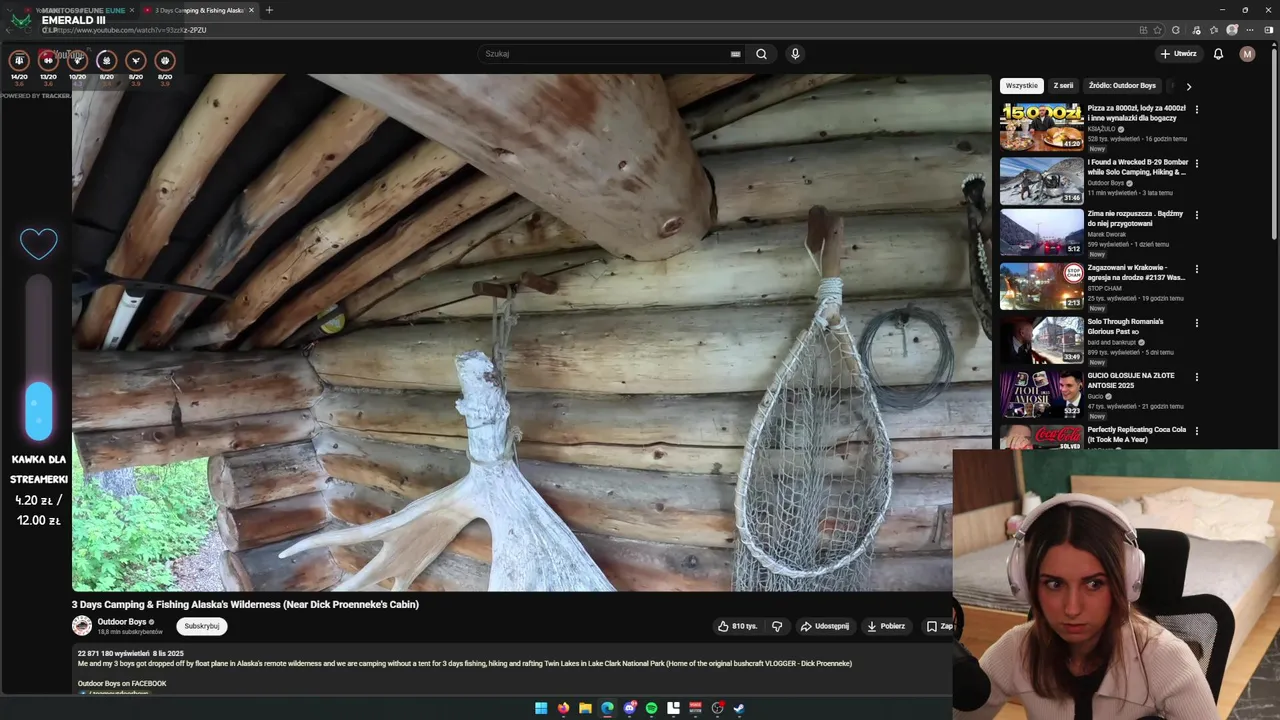
Task: Open the browser settings and more menu
Action: (x=1250, y=30)
